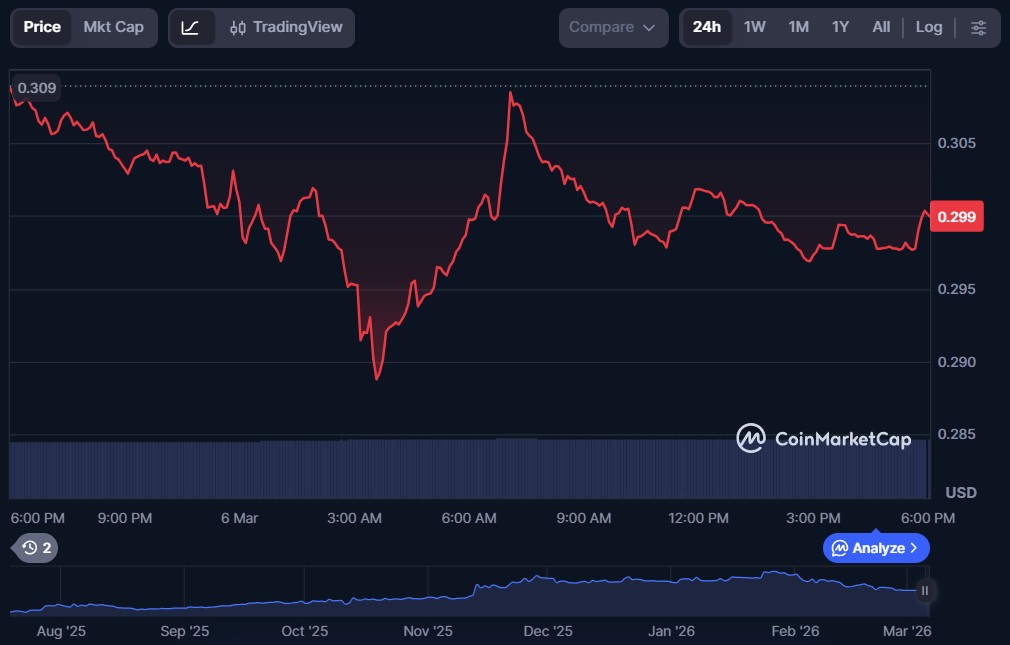Switch to line chart view icon
This screenshot has height=645, width=1010.
[190, 27]
